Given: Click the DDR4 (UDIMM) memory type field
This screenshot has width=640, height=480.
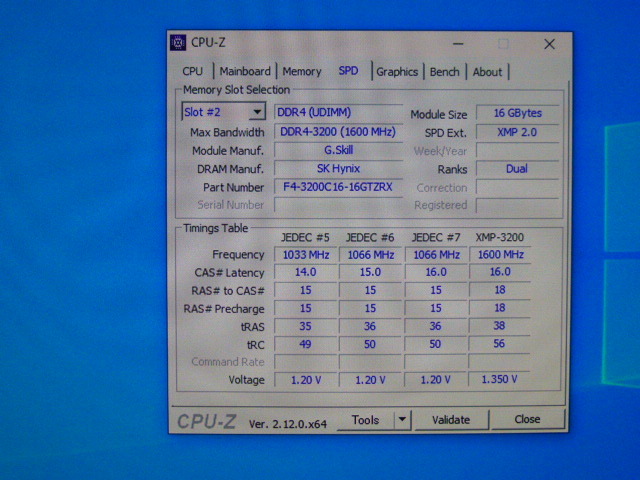Looking at the screenshot, I should (x=338, y=112).
